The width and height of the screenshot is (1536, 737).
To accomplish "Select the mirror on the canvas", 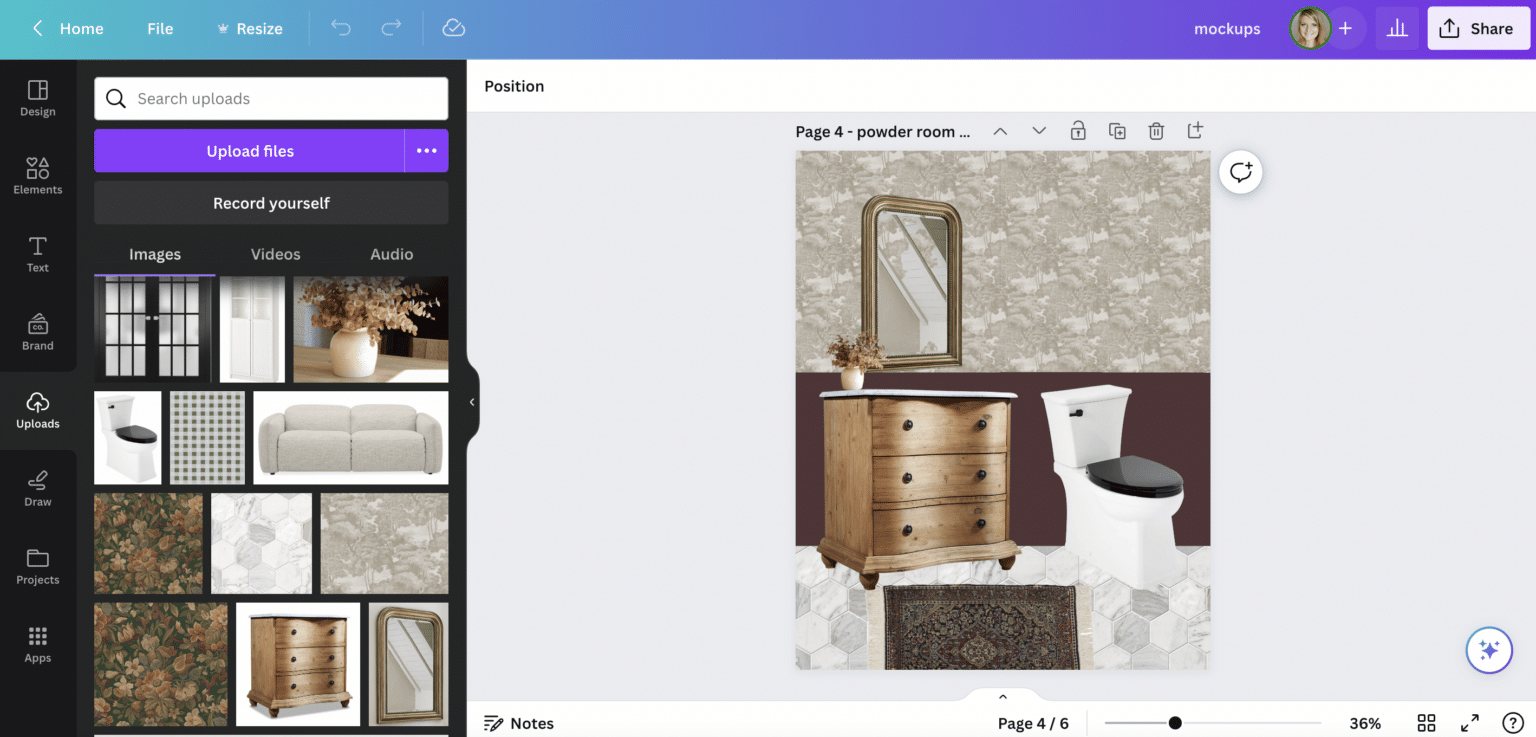I will (x=911, y=283).
